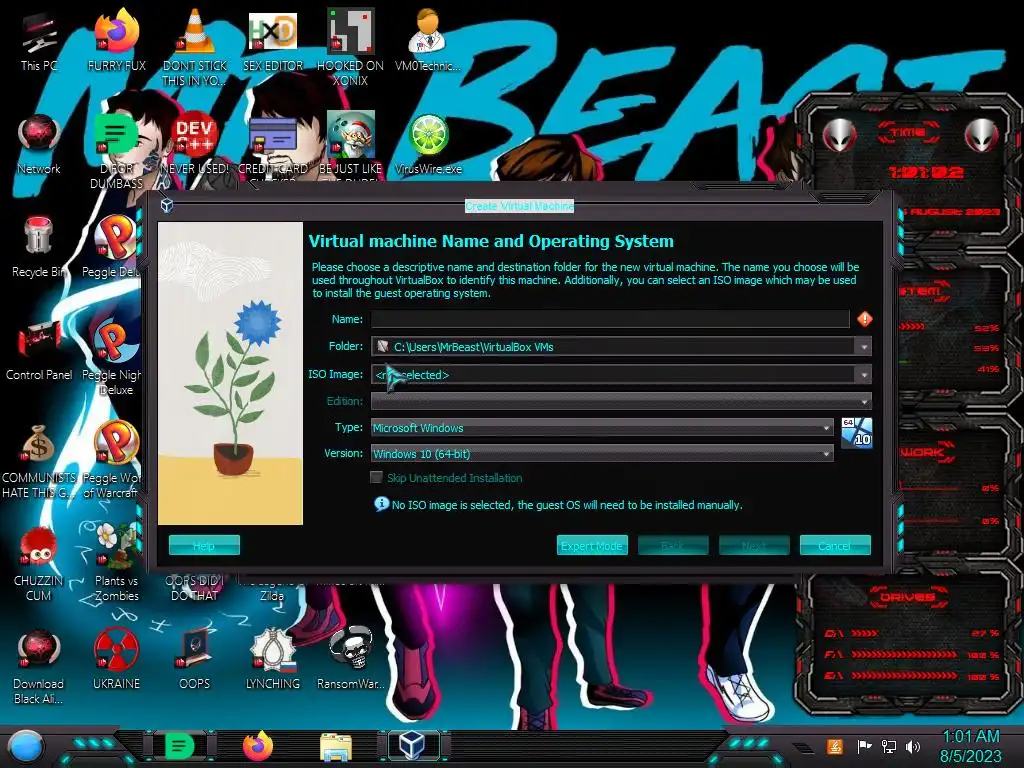Switch to Expert Mode

coord(592,545)
